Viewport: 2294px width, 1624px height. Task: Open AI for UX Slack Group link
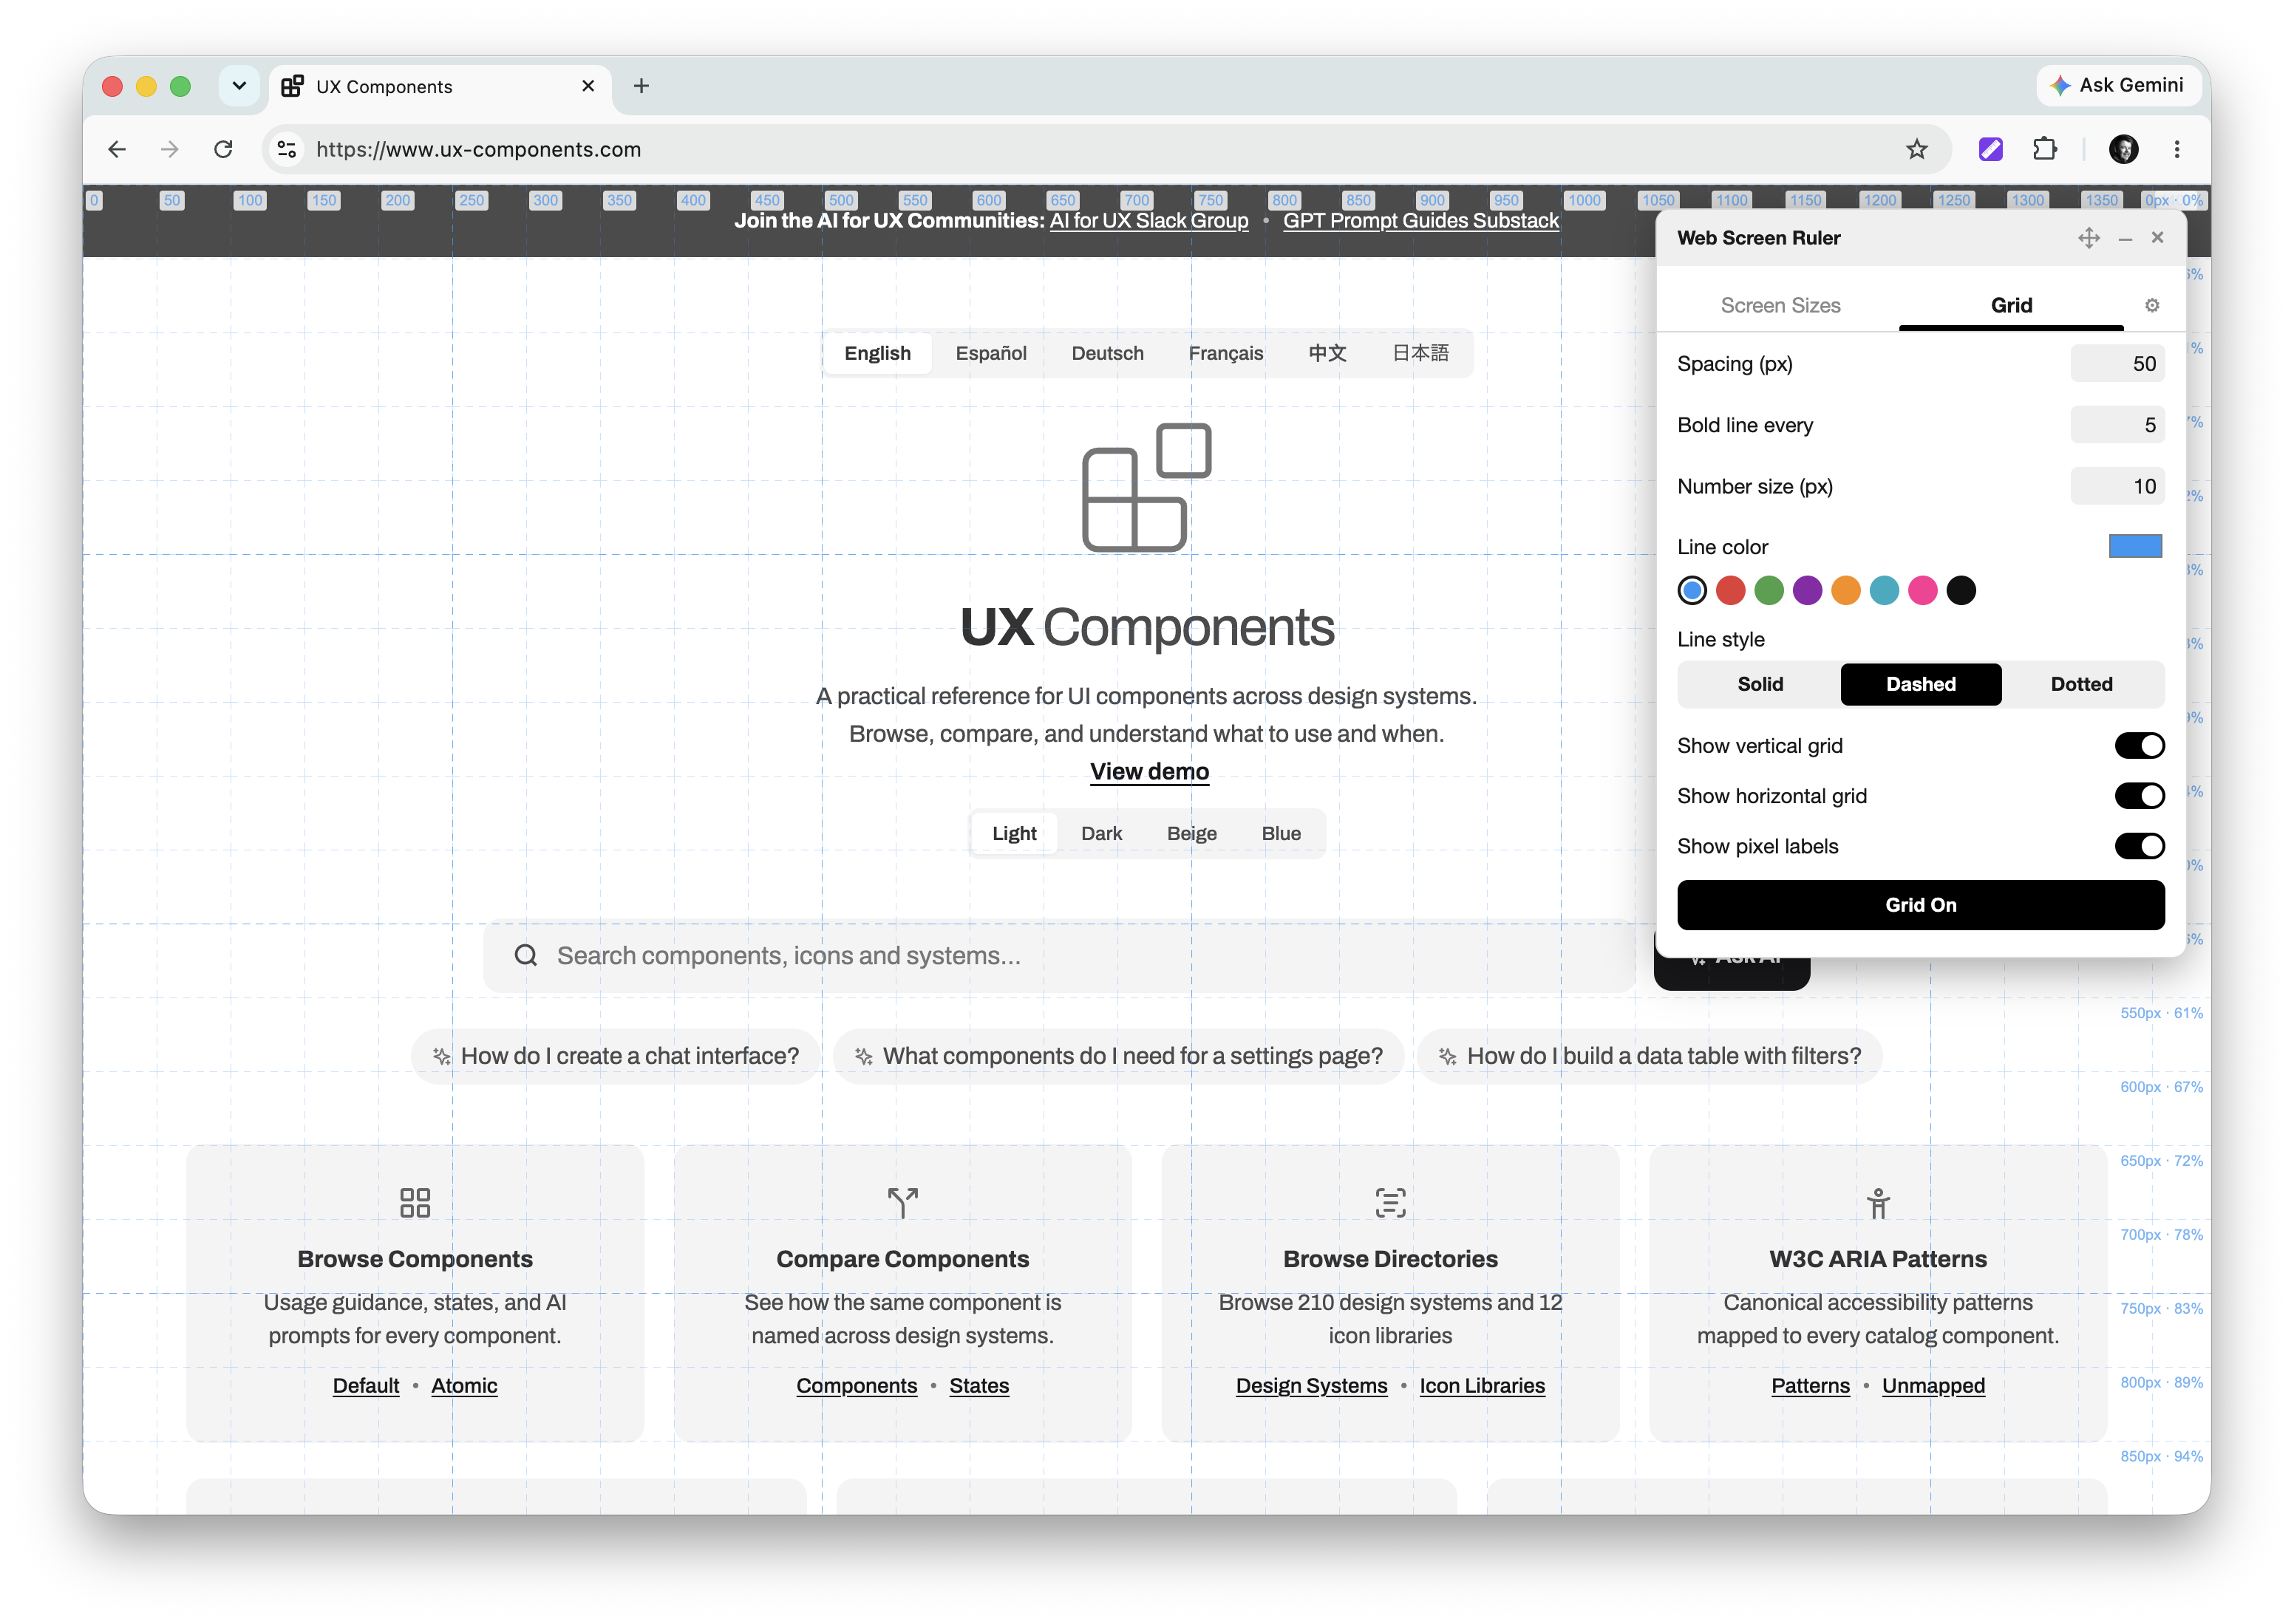[1148, 221]
